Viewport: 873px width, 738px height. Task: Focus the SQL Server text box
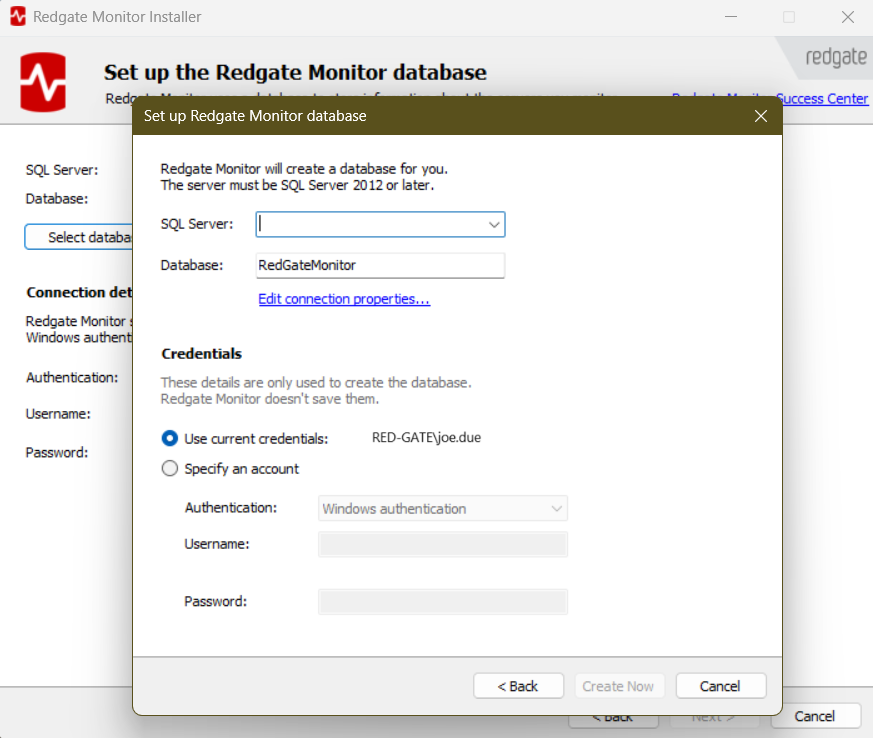(x=370, y=225)
